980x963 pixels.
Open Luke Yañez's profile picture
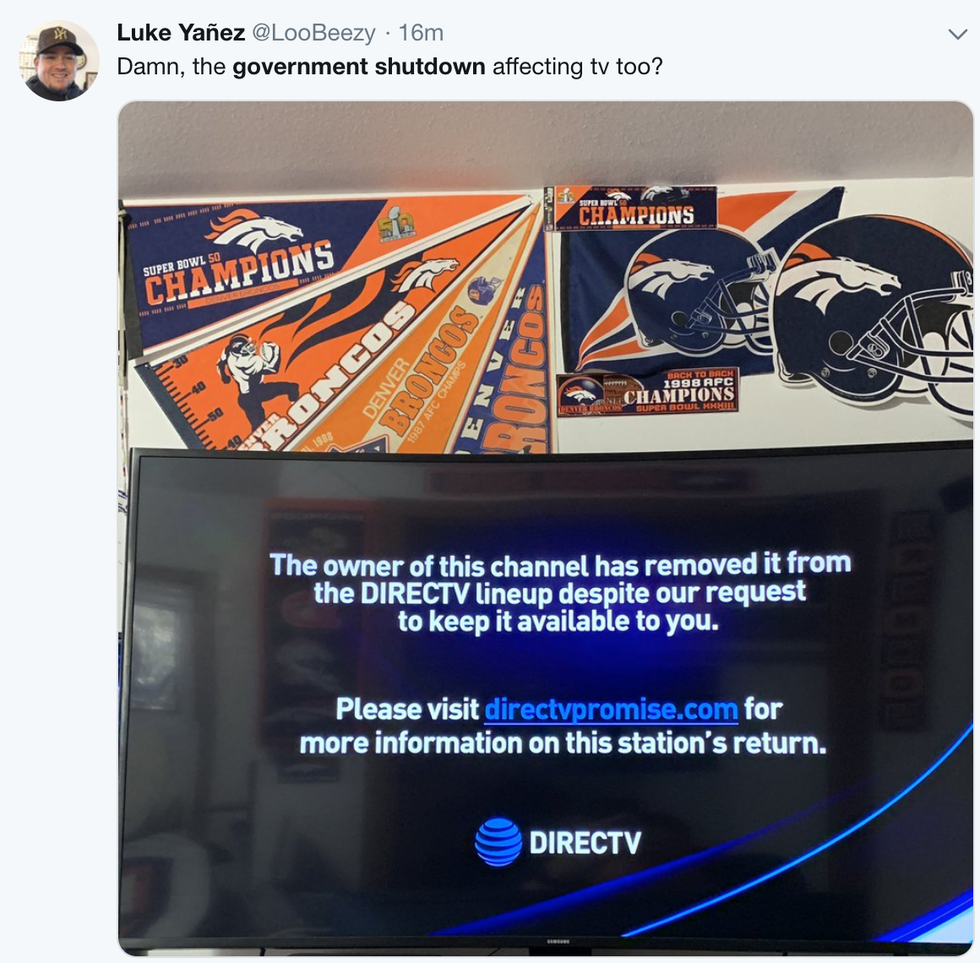pyautogui.click(x=59, y=60)
